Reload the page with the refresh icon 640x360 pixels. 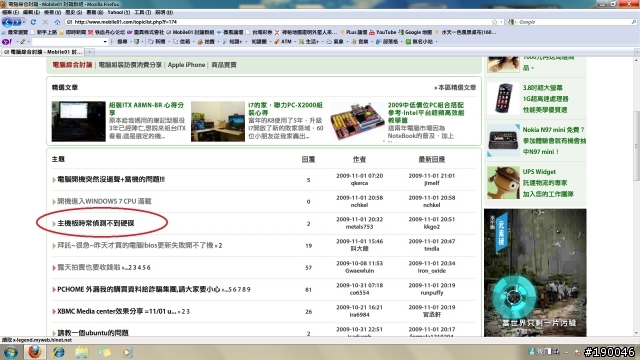click(33, 22)
